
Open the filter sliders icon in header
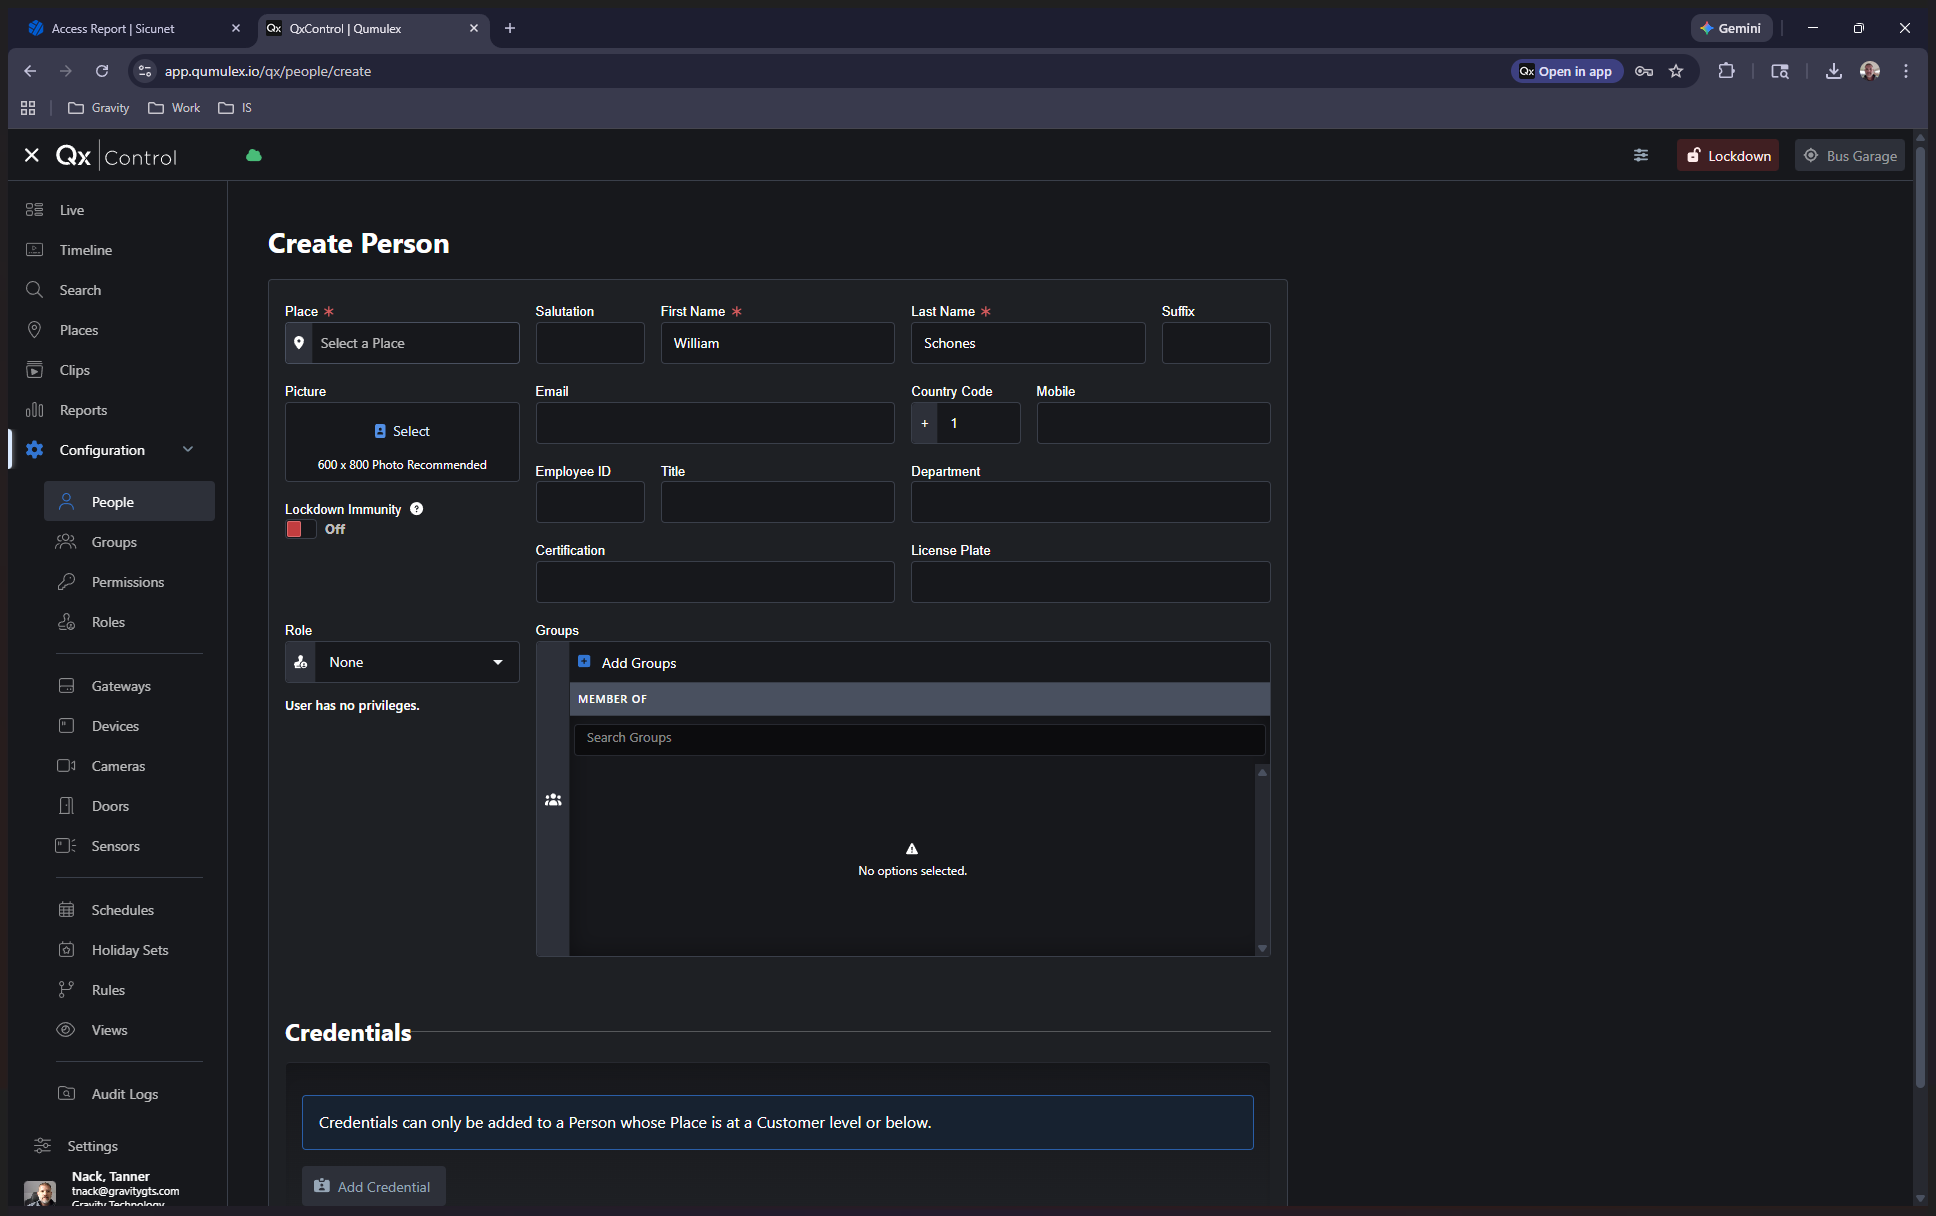1641,155
